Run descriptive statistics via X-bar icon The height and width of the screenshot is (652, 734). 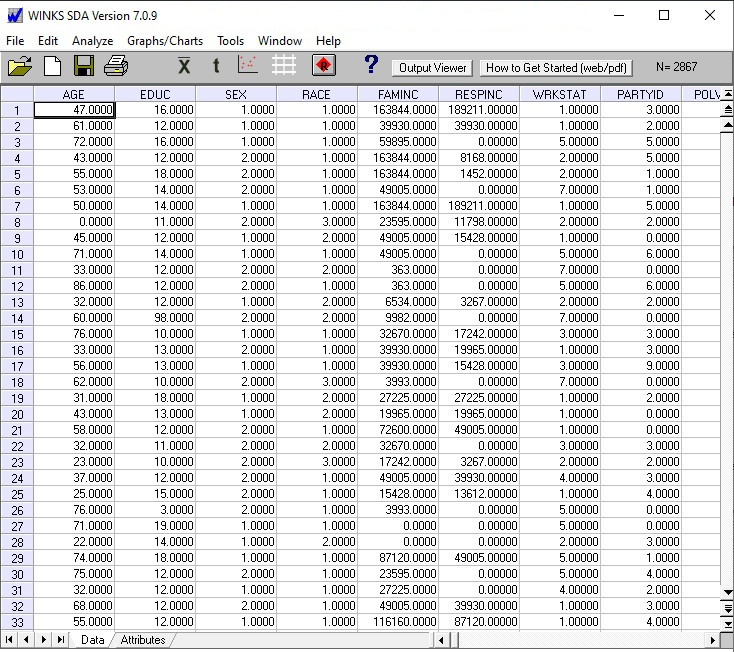(x=184, y=66)
